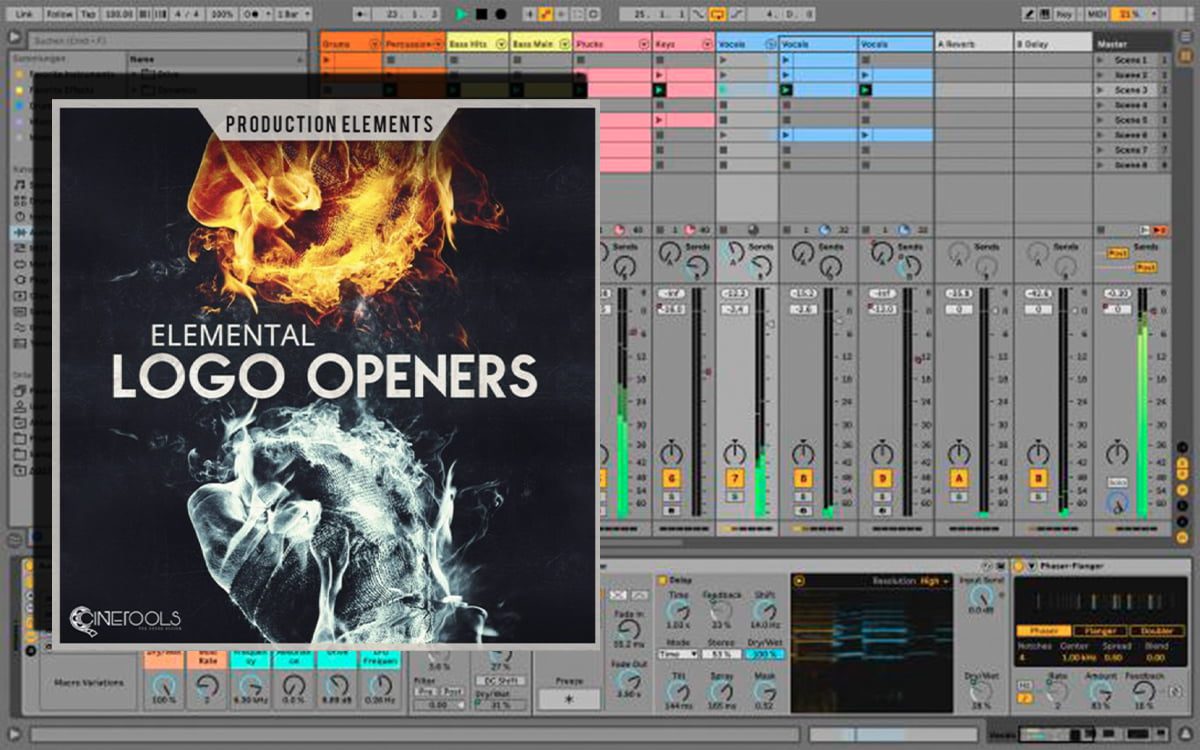Click the Drive macro knob
Image resolution: width=1200 pixels, height=750 pixels.
[337, 686]
